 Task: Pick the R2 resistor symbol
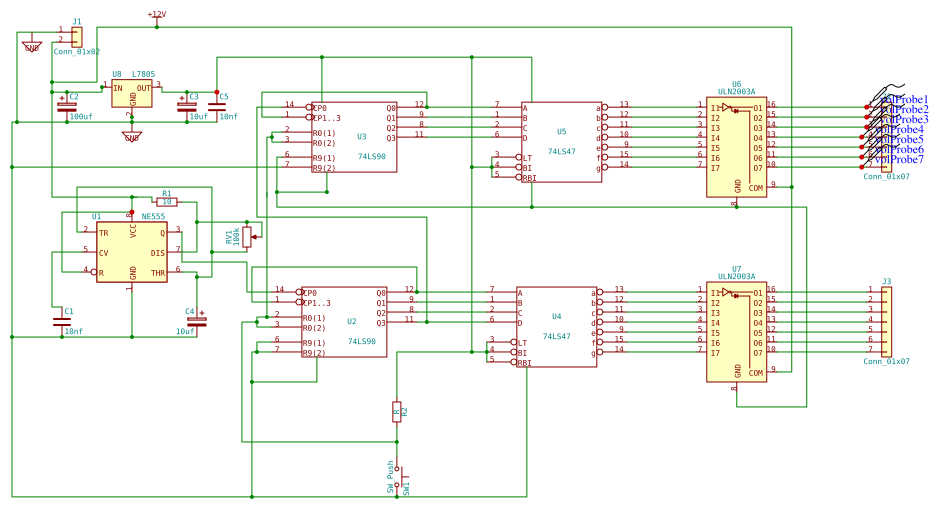396,412
